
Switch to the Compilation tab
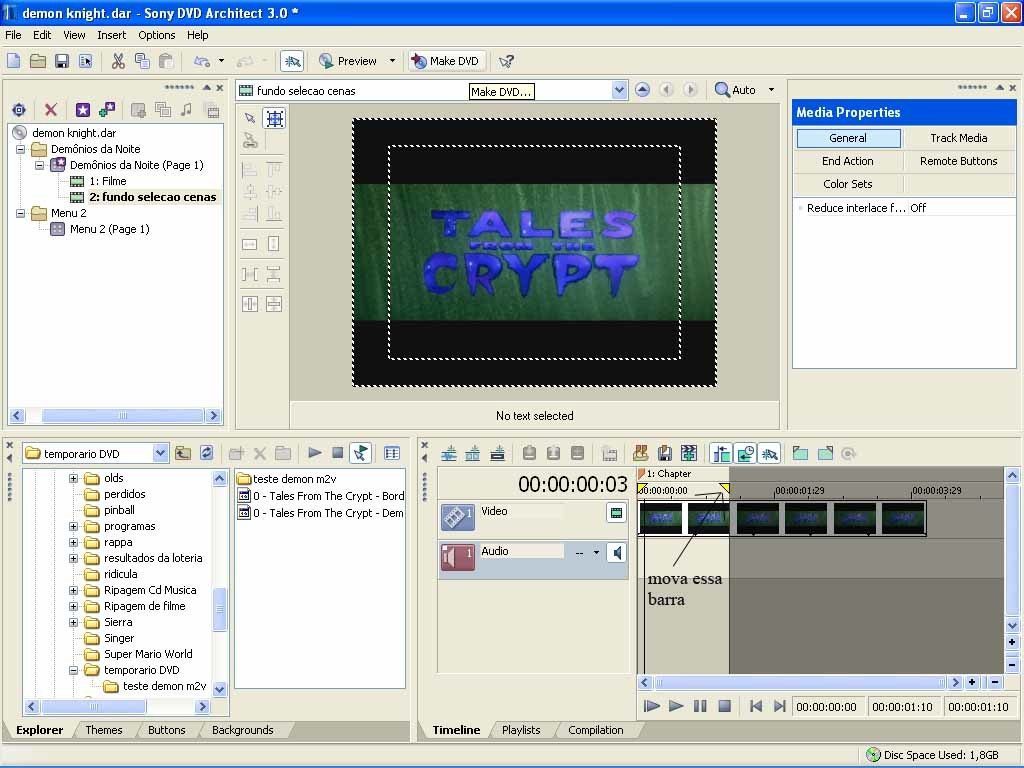(596, 729)
